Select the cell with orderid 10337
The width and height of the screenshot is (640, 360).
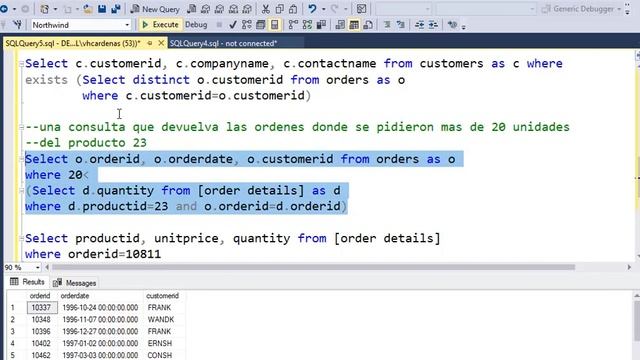click(42, 307)
